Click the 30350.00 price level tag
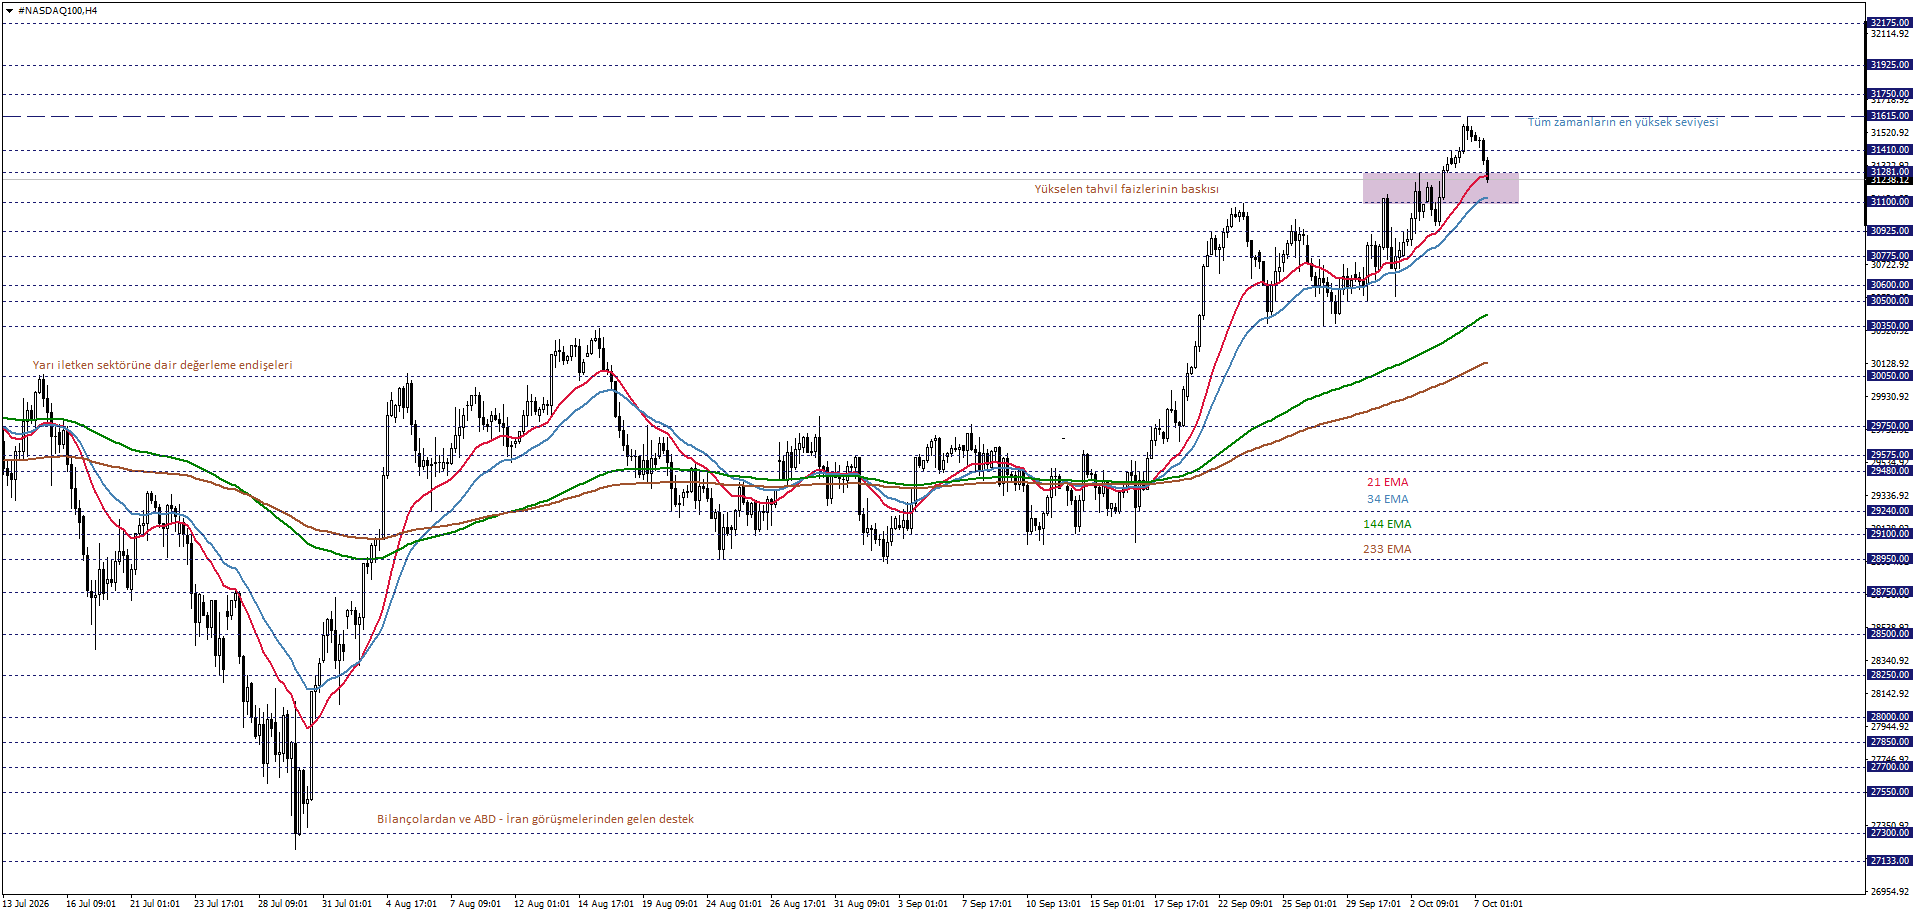The height and width of the screenshot is (915, 1916). [x=1890, y=326]
